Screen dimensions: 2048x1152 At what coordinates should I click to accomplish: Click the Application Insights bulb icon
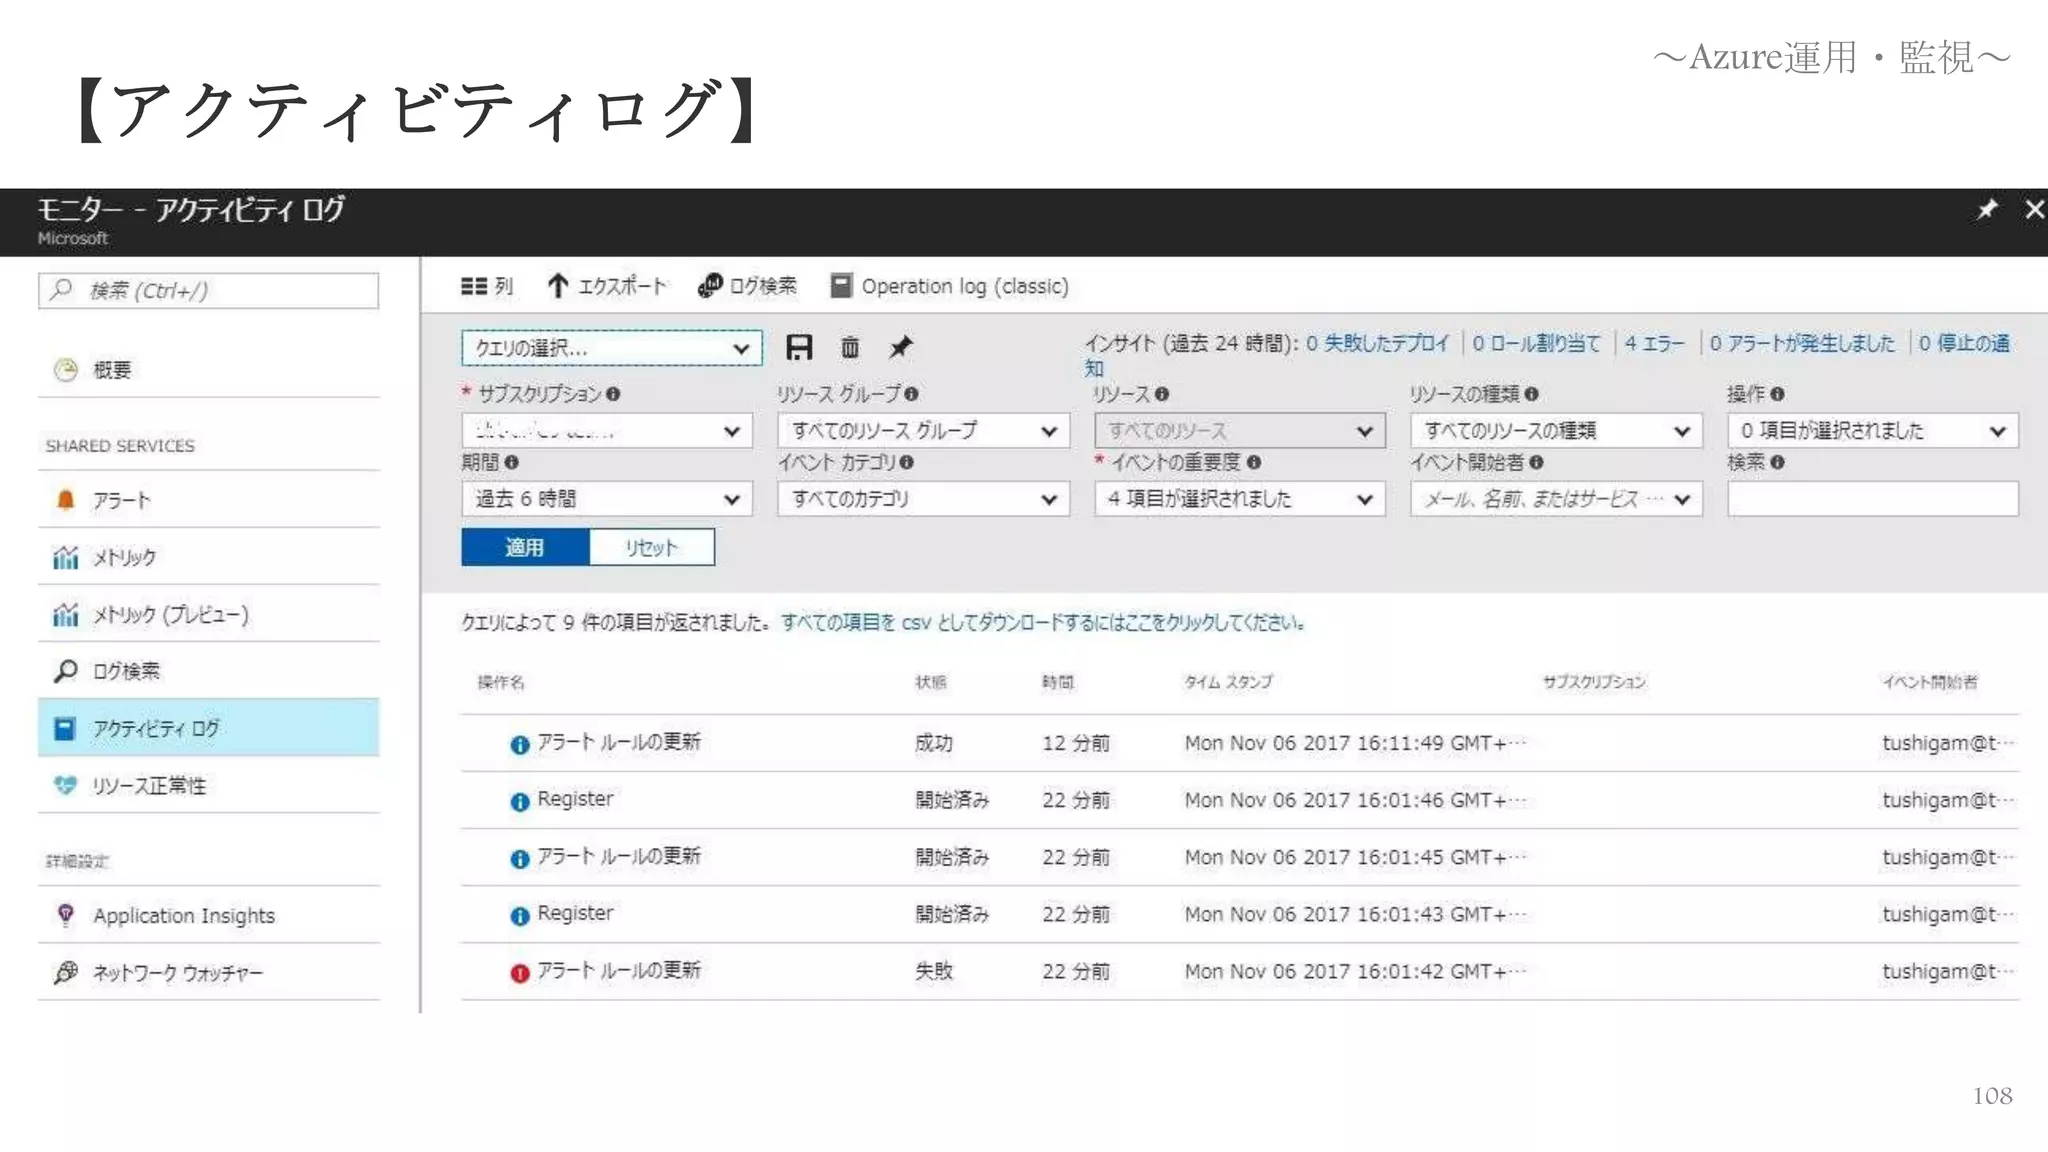[x=65, y=915]
